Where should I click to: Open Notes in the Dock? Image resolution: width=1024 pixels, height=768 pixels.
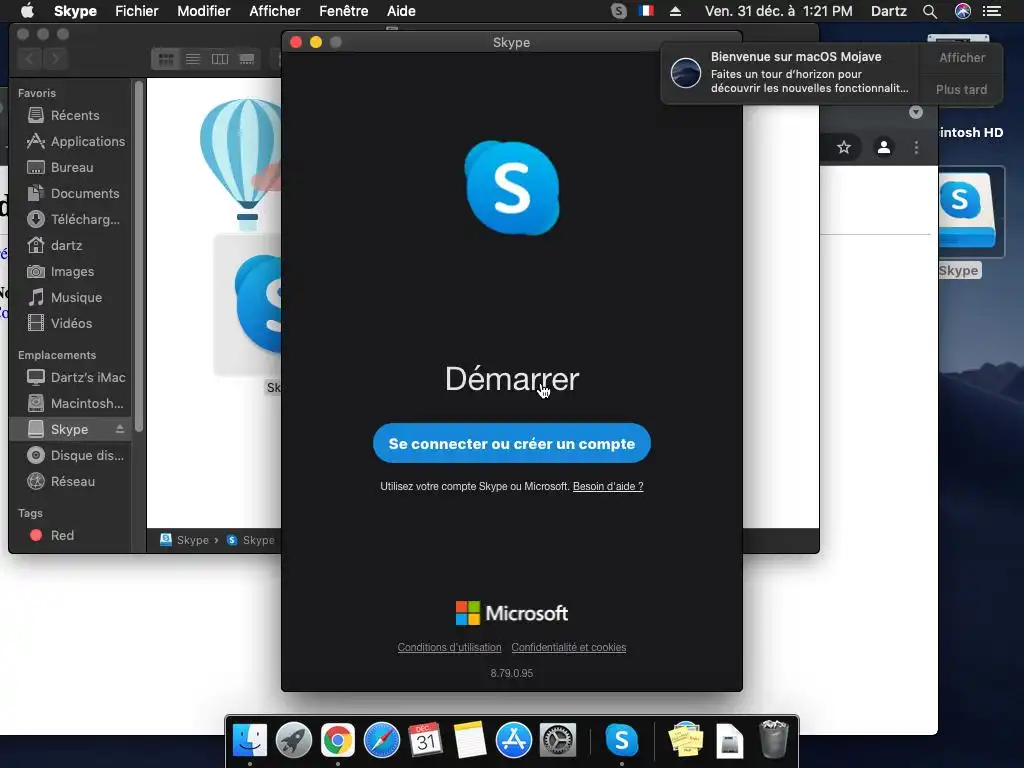(x=470, y=740)
